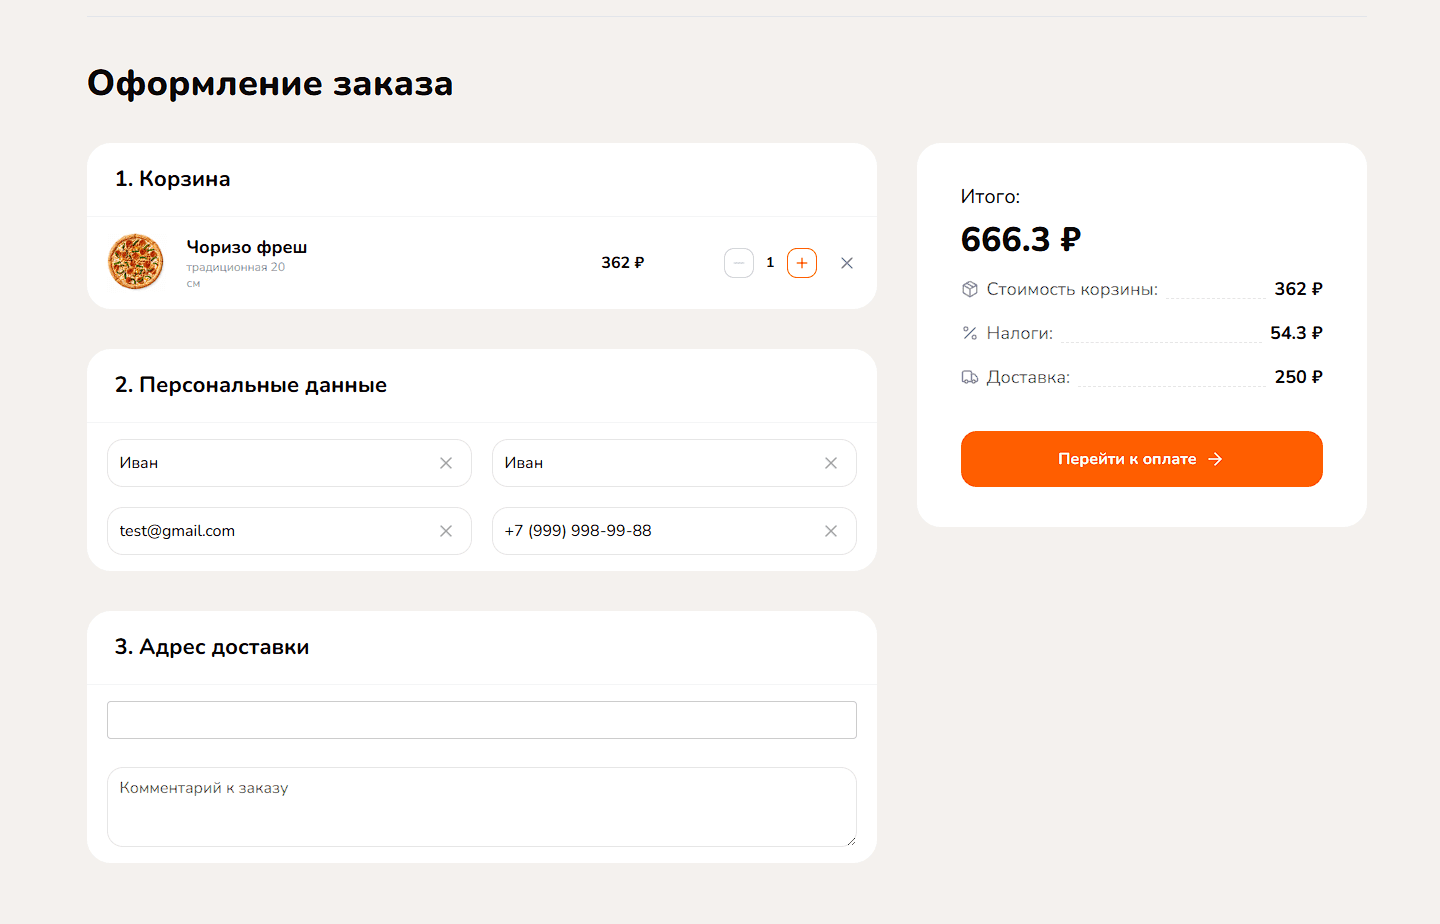Click the email input field
Viewport: 1440px width, 924px height.
(x=270, y=531)
